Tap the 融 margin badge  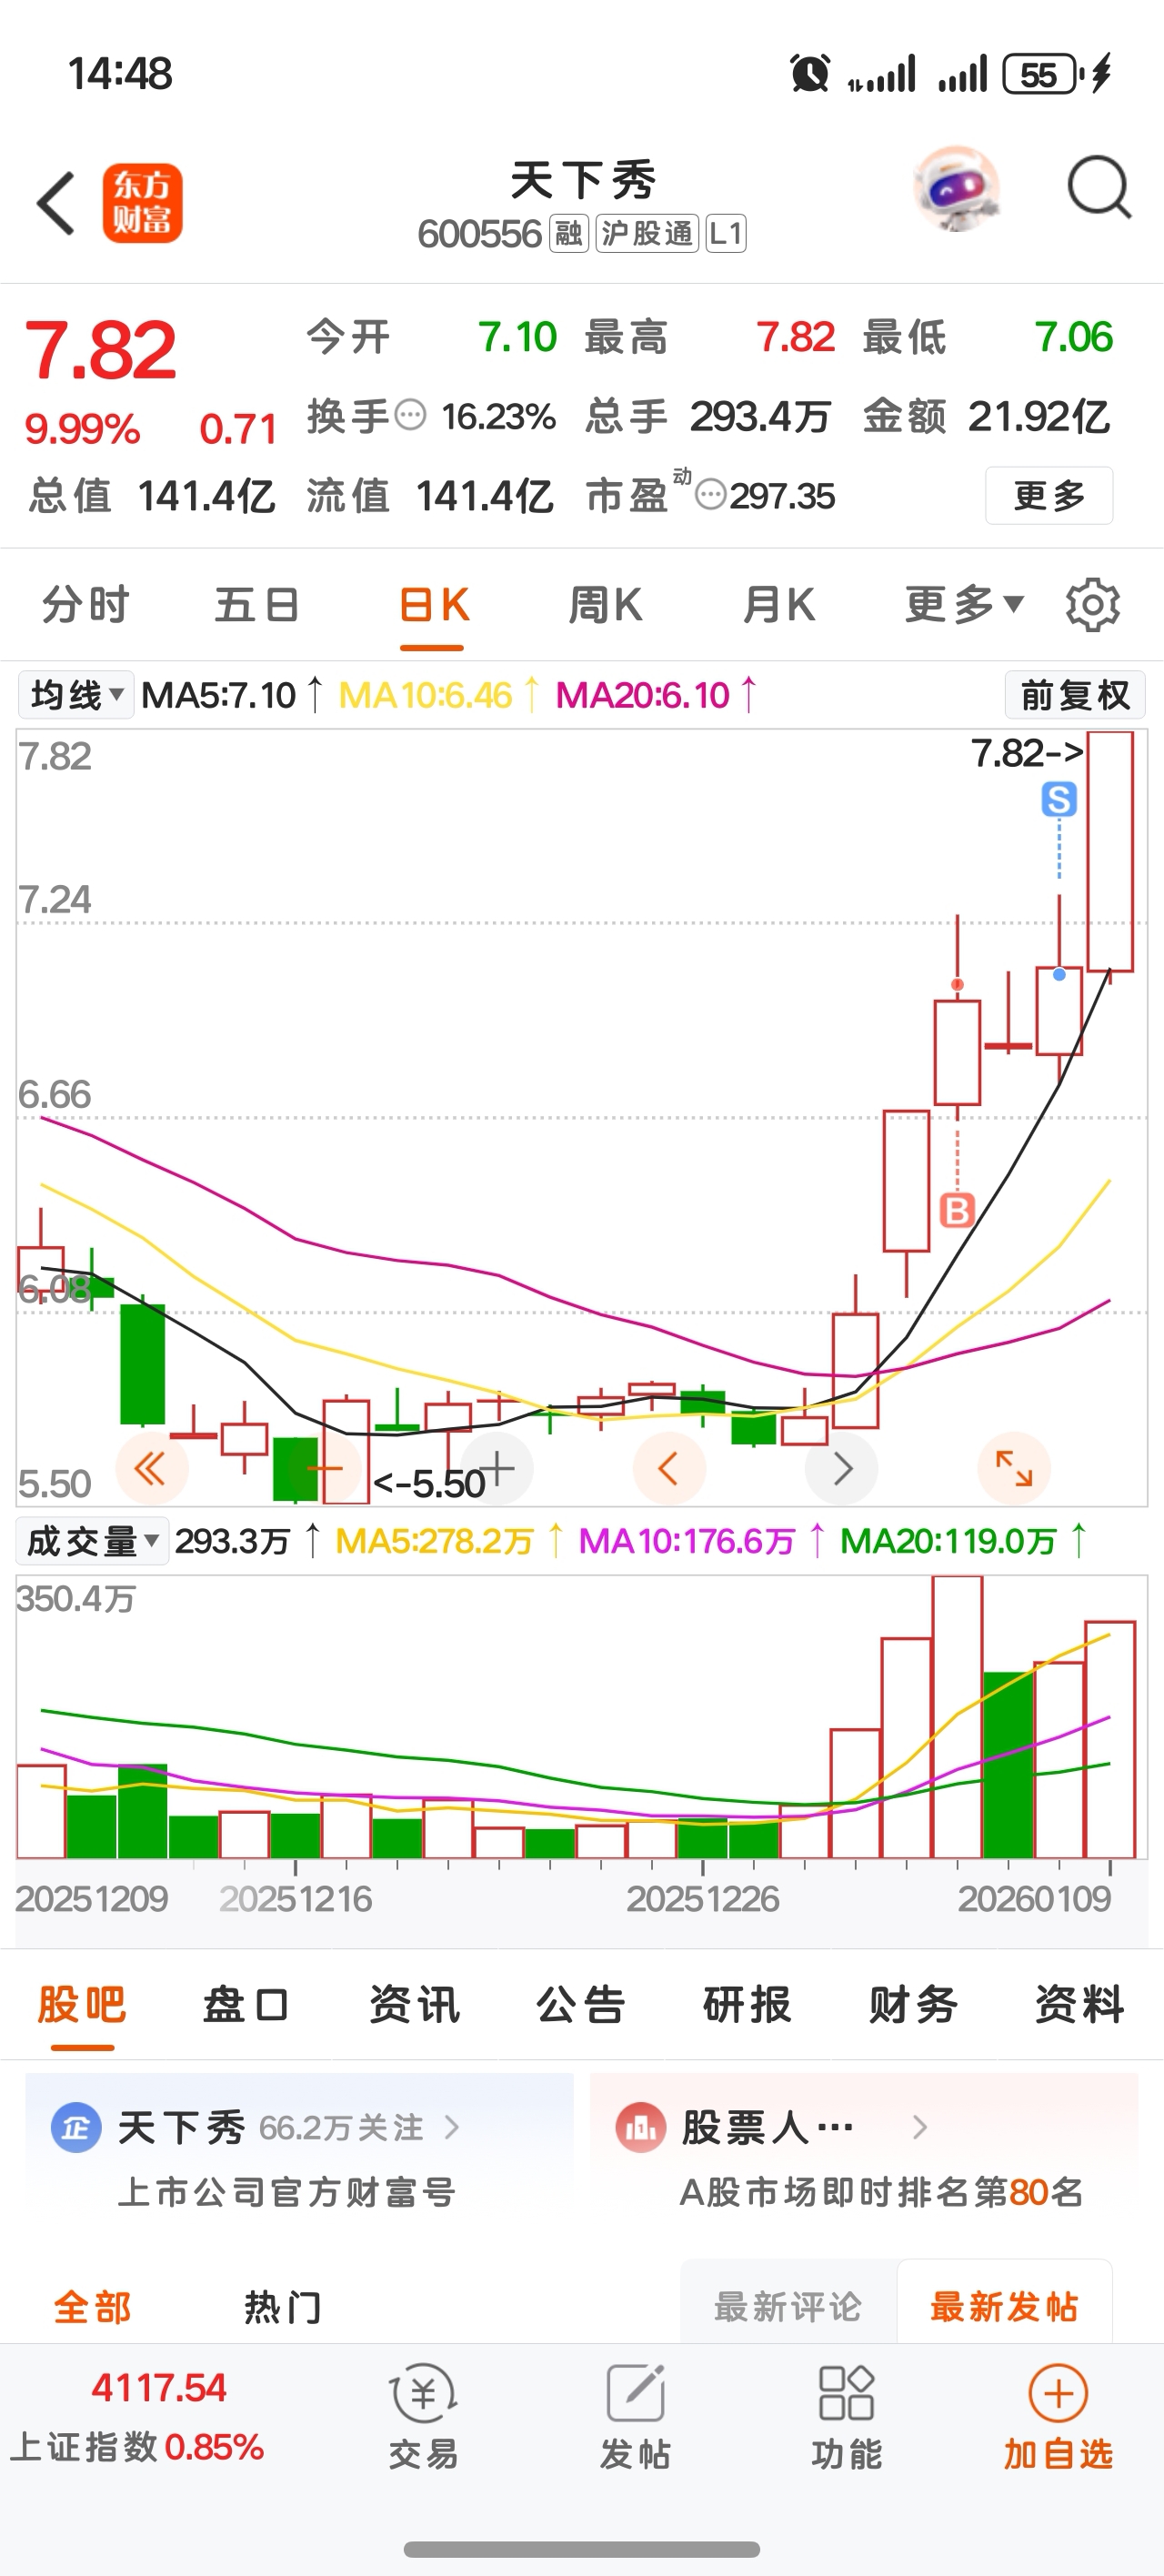[568, 234]
